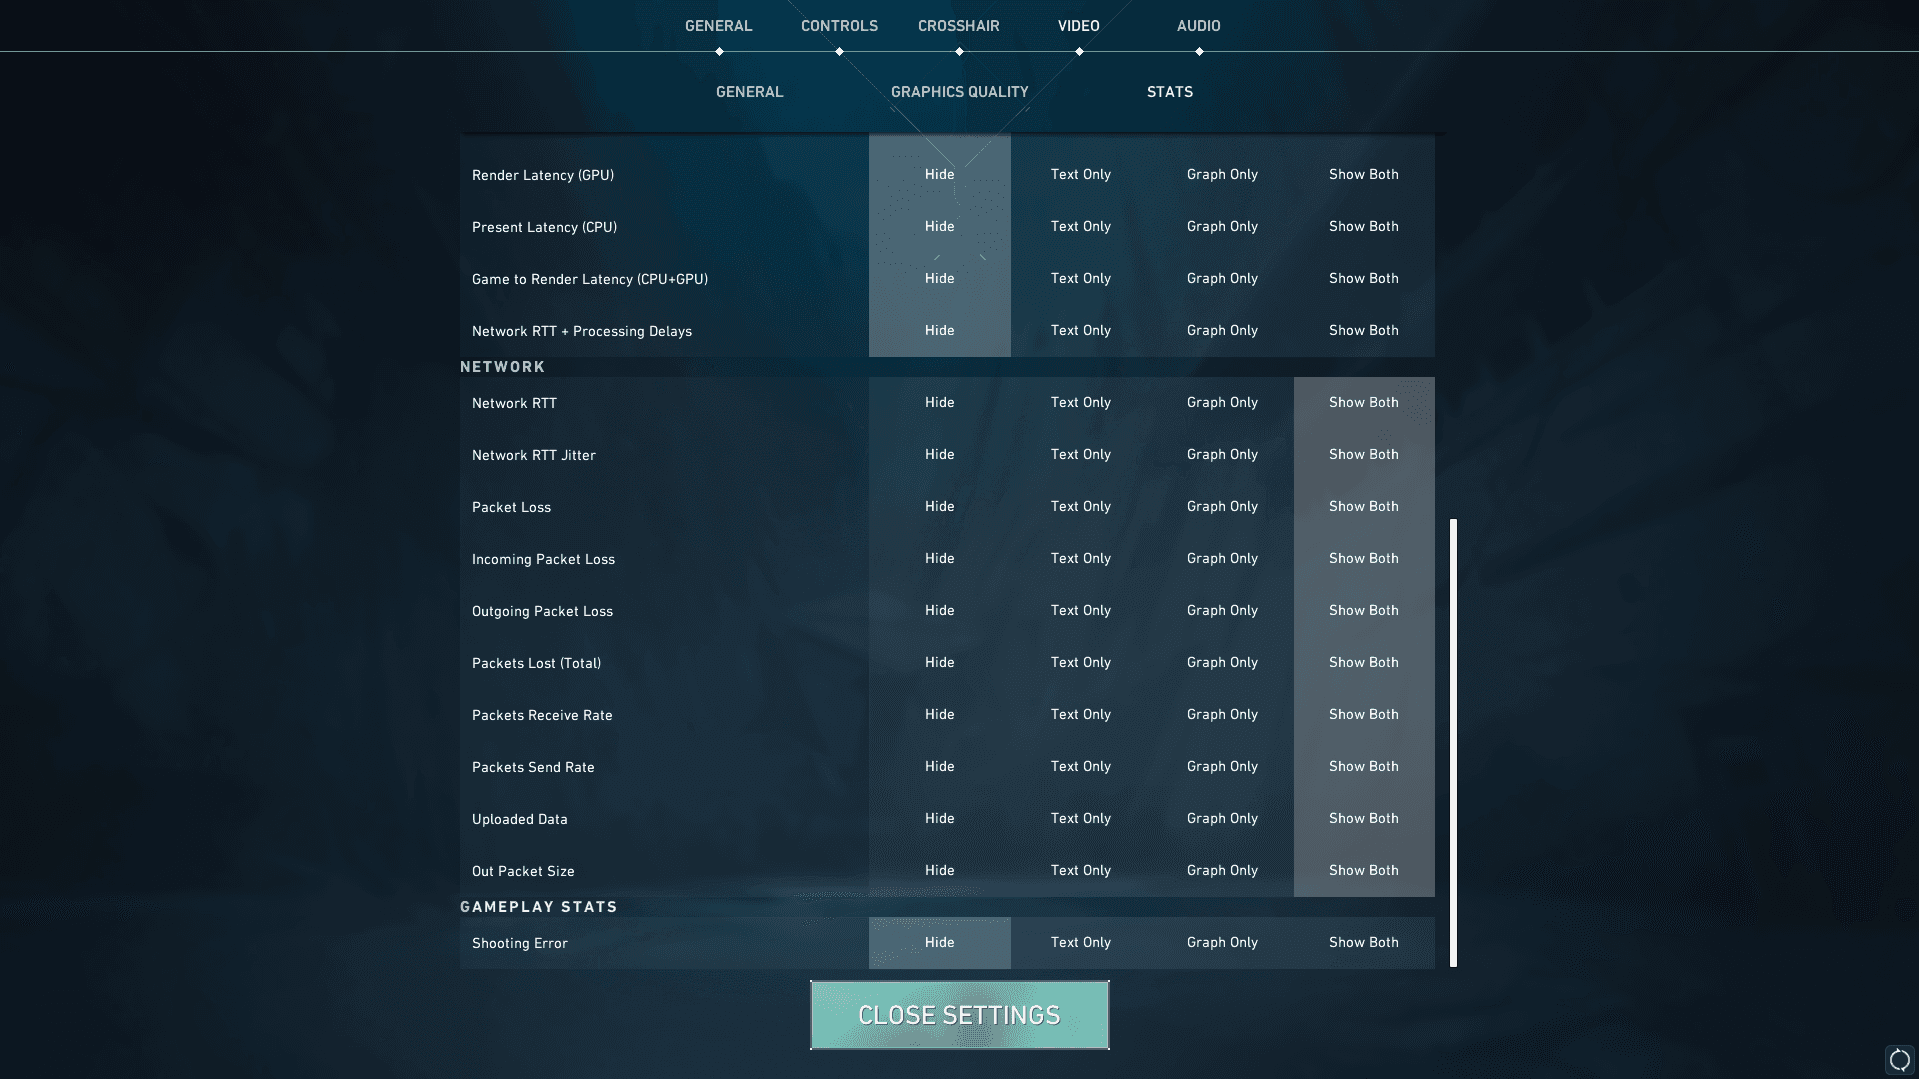
Task: Set Packets Receive Rate to Graph Only
Action: (x=1222, y=715)
